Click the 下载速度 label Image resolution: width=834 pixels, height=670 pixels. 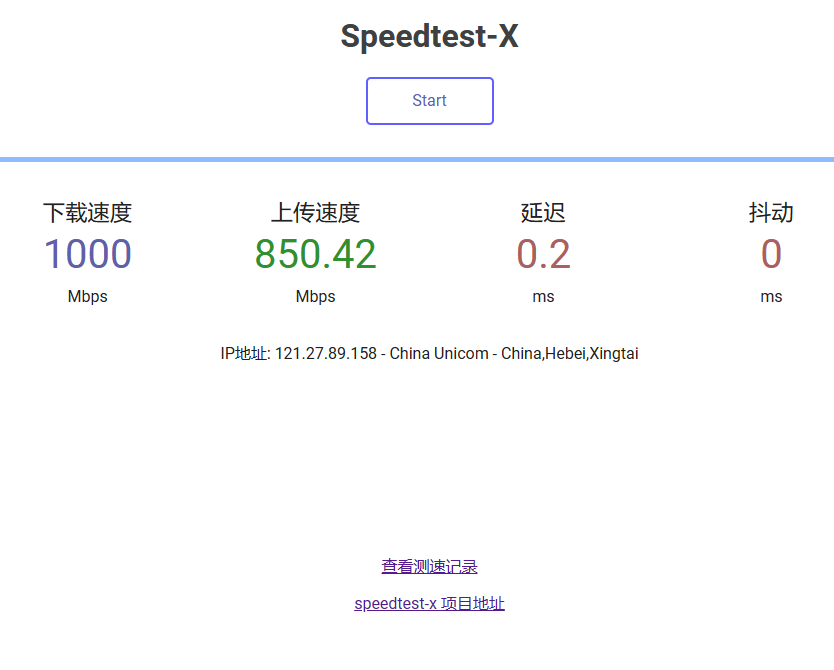pos(88,213)
